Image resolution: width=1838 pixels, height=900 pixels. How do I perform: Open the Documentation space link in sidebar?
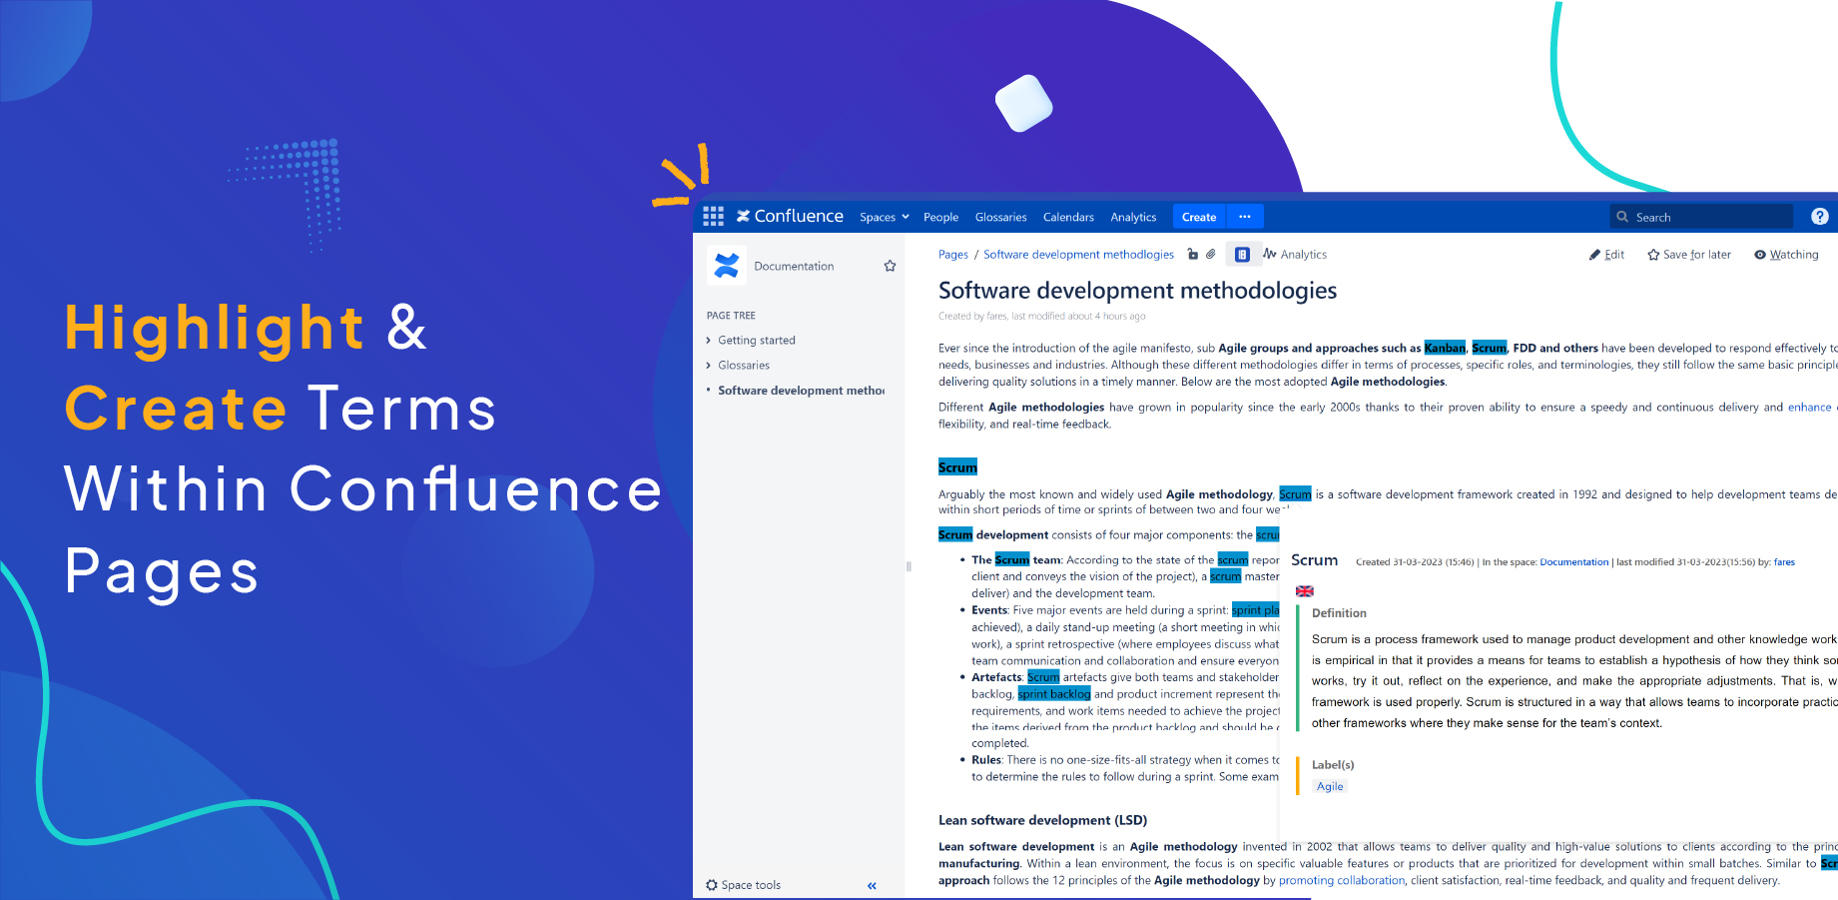coord(793,266)
